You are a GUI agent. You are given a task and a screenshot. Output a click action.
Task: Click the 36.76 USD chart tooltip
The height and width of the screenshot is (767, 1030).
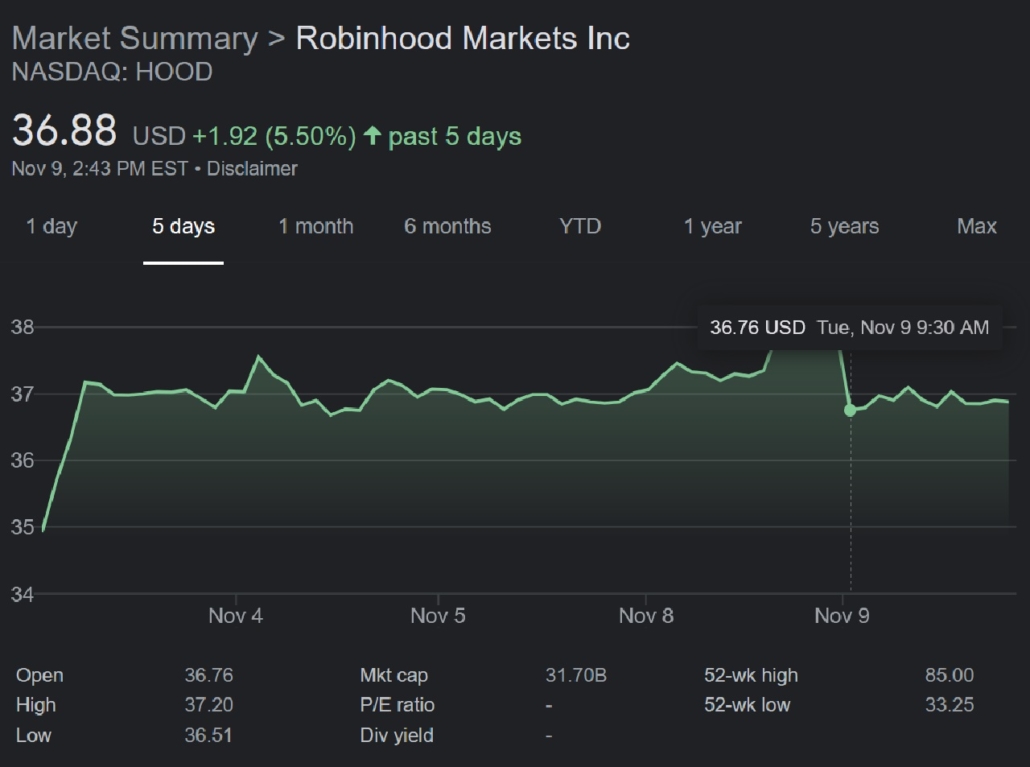[849, 328]
